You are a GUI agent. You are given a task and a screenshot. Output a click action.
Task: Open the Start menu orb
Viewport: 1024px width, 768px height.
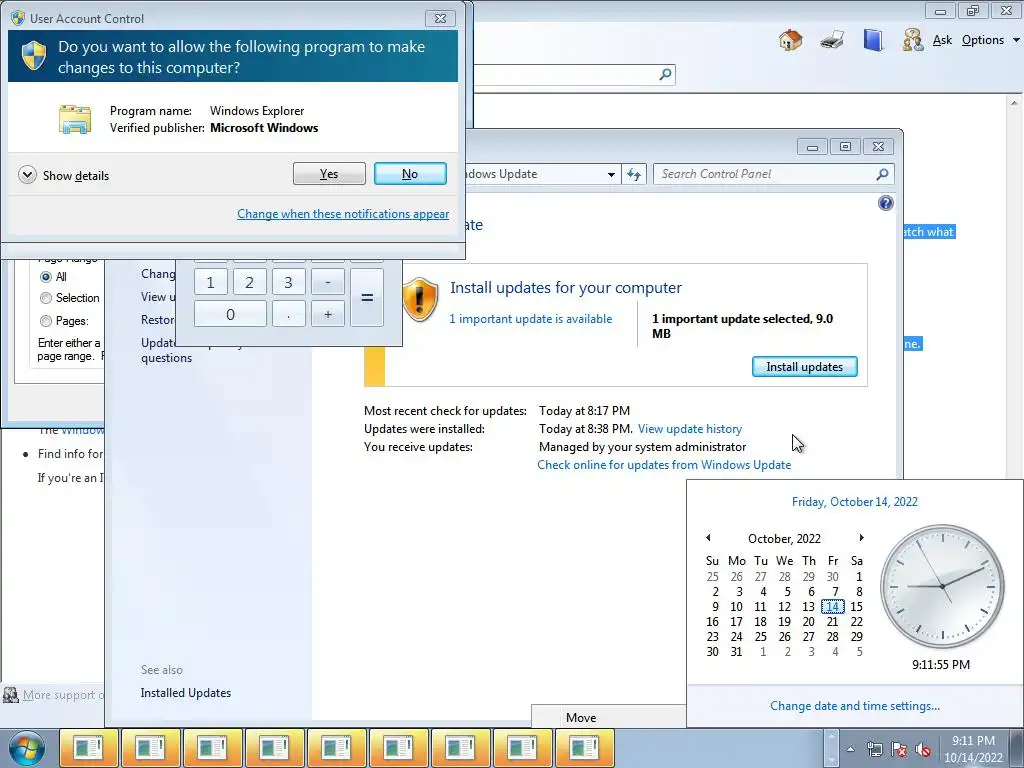click(27, 748)
